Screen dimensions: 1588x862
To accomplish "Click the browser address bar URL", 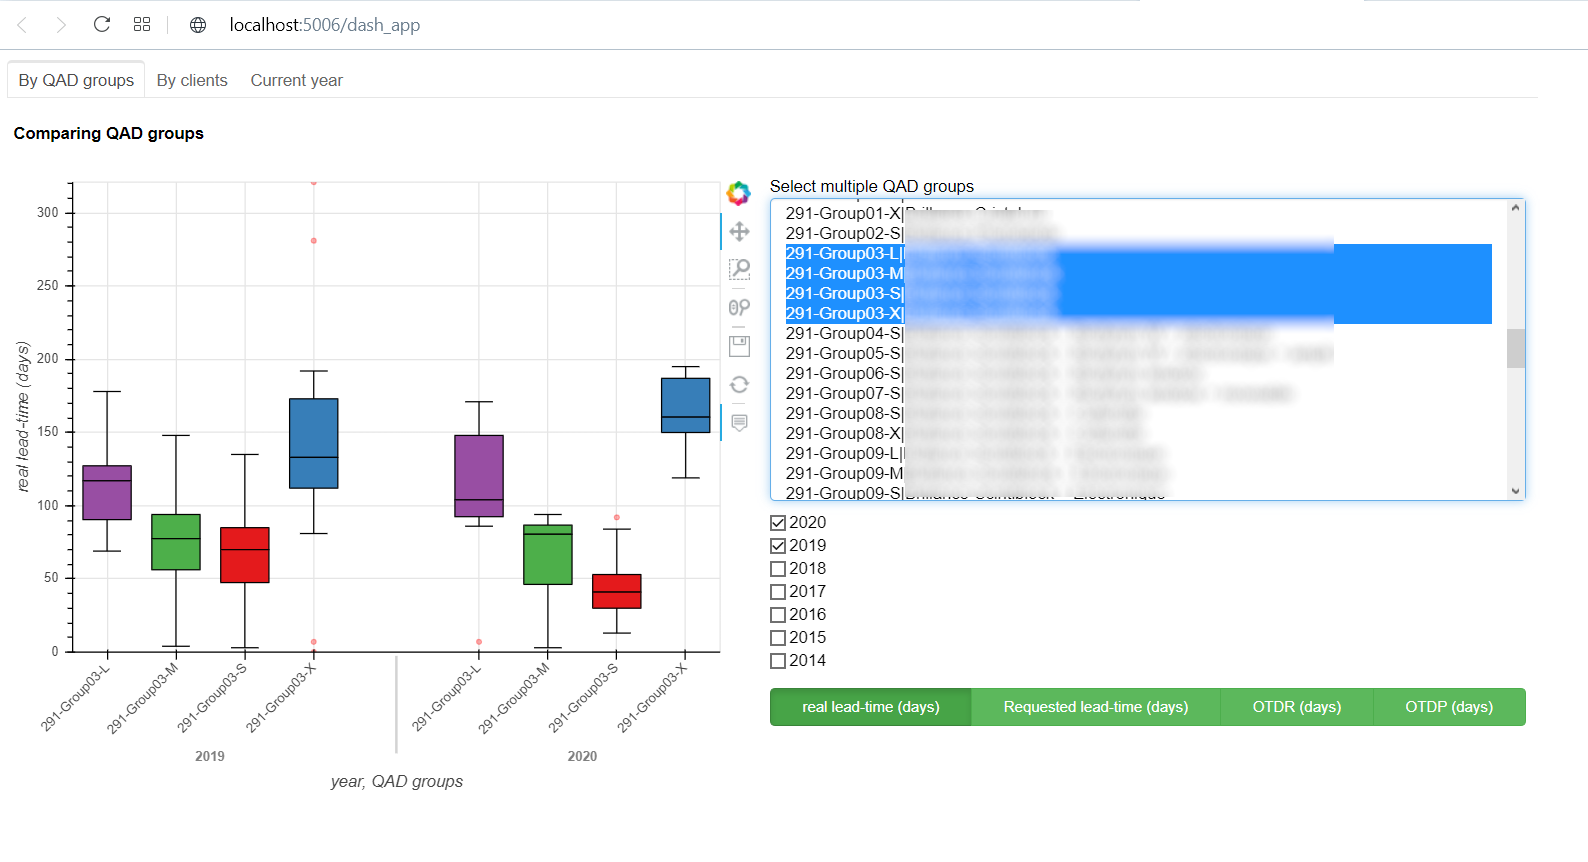I will pyautogui.click(x=324, y=25).
